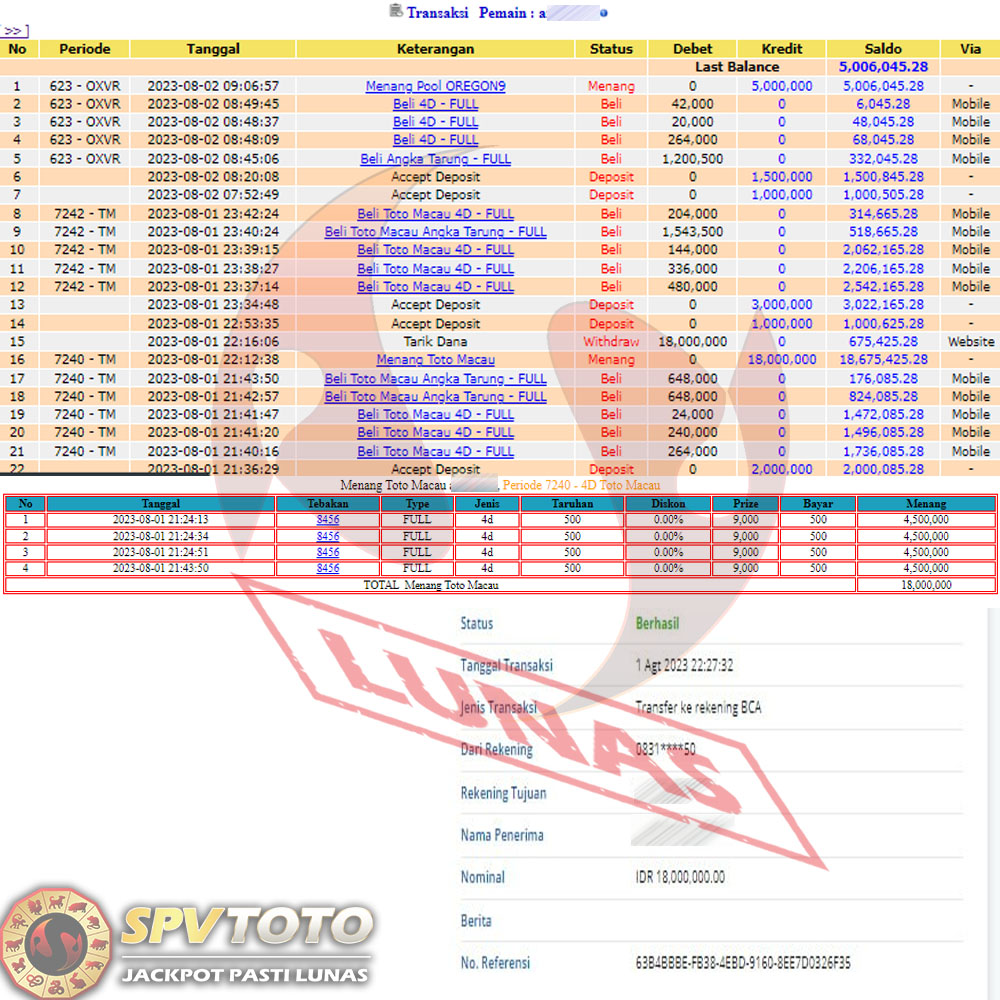Viewport: 1000px width, 1000px height.
Task: Click the small blue dot after player name
Action: [603, 13]
